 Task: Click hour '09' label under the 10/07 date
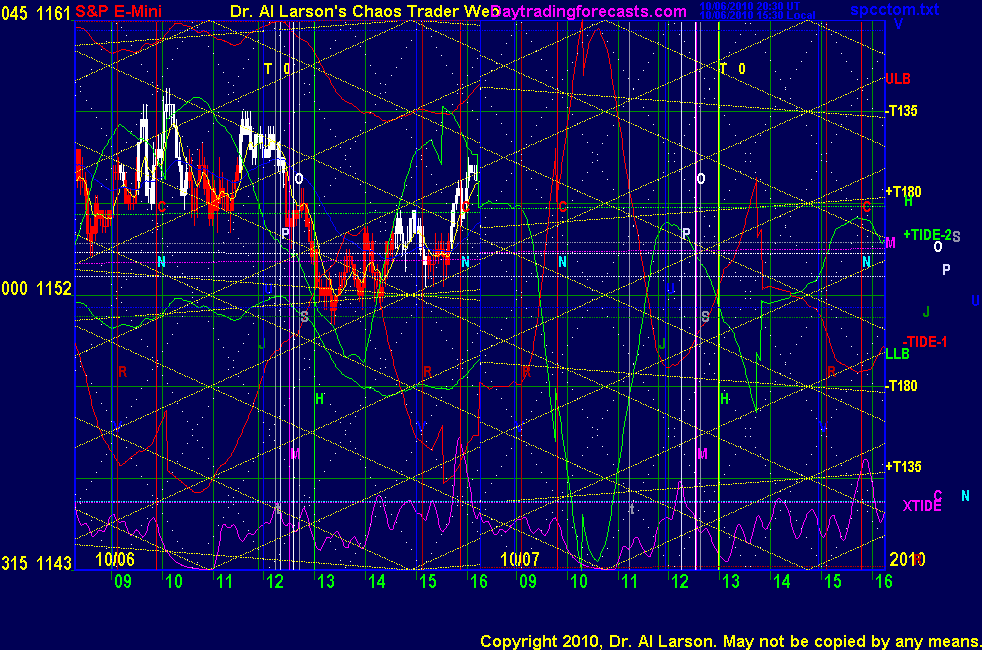point(528,582)
